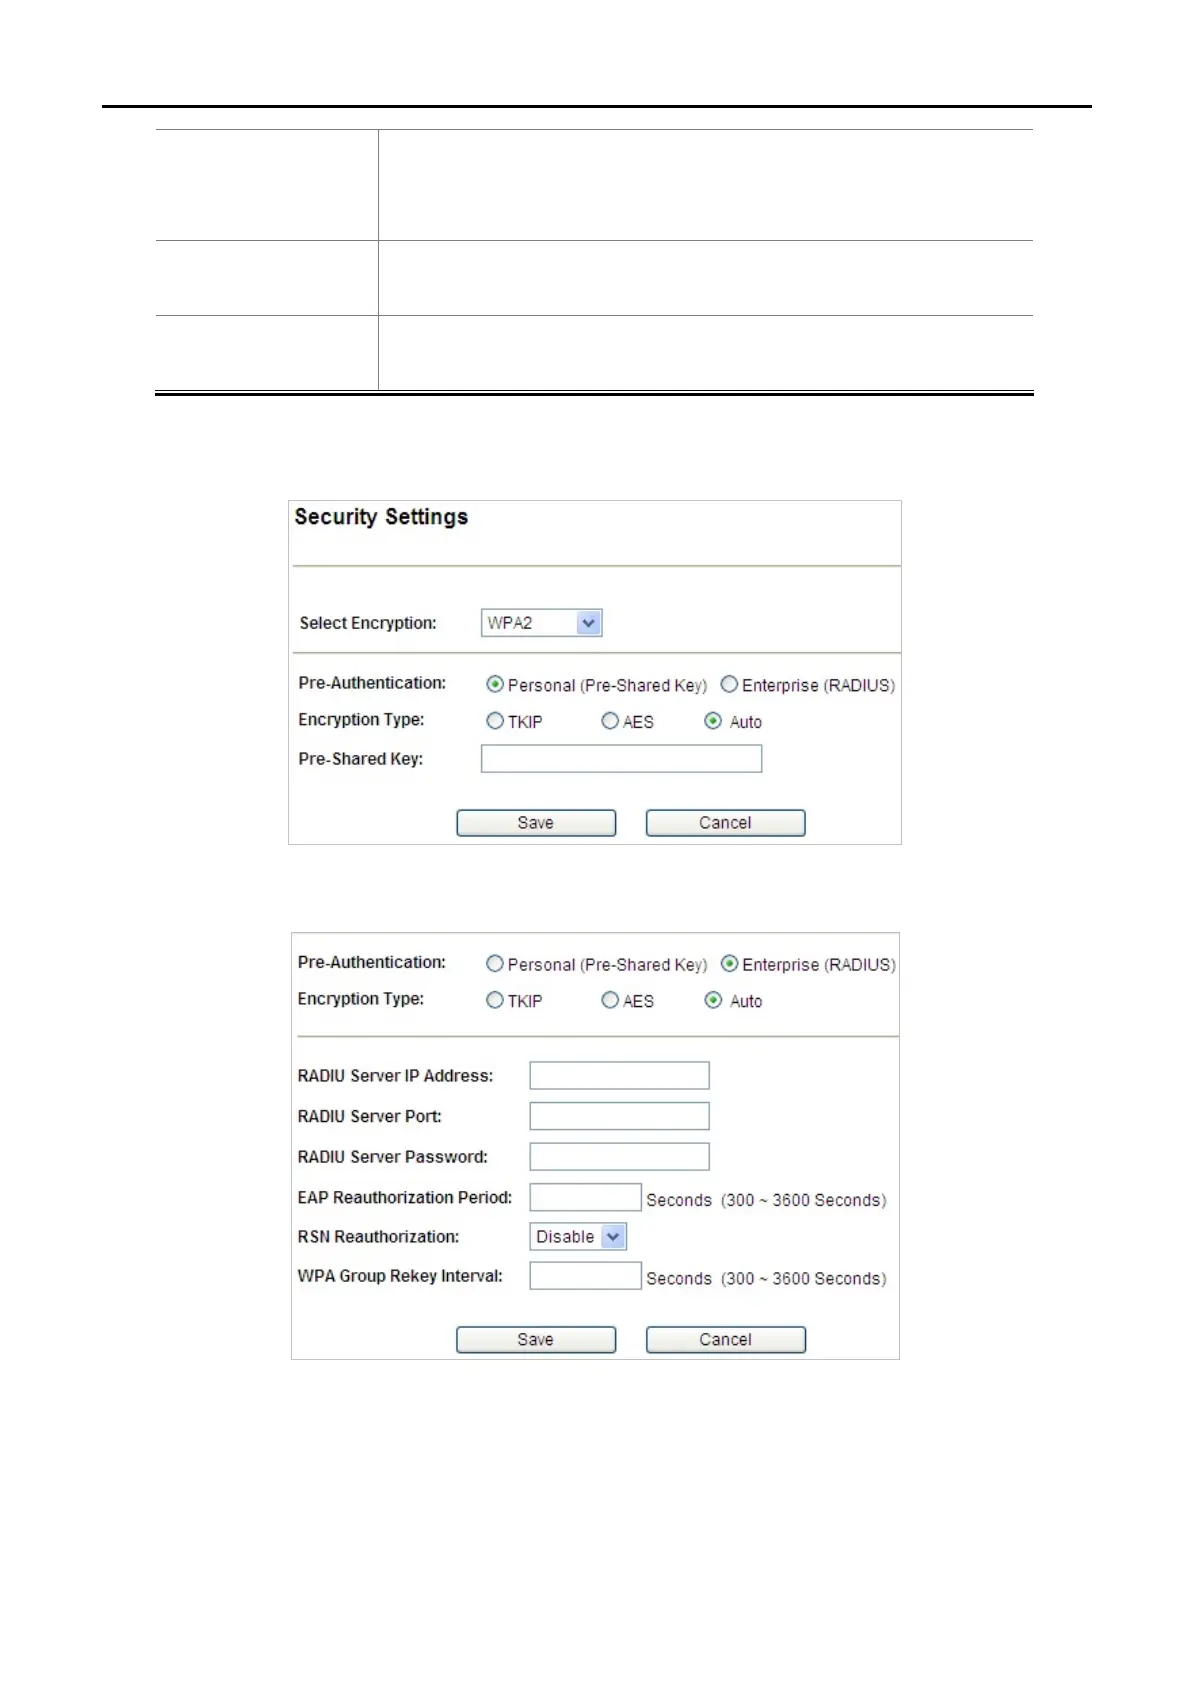The width and height of the screenshot is (1190, 1684).
Task: Choose Auto encryption type in Security Settings panel
Action: pos(713,721)
